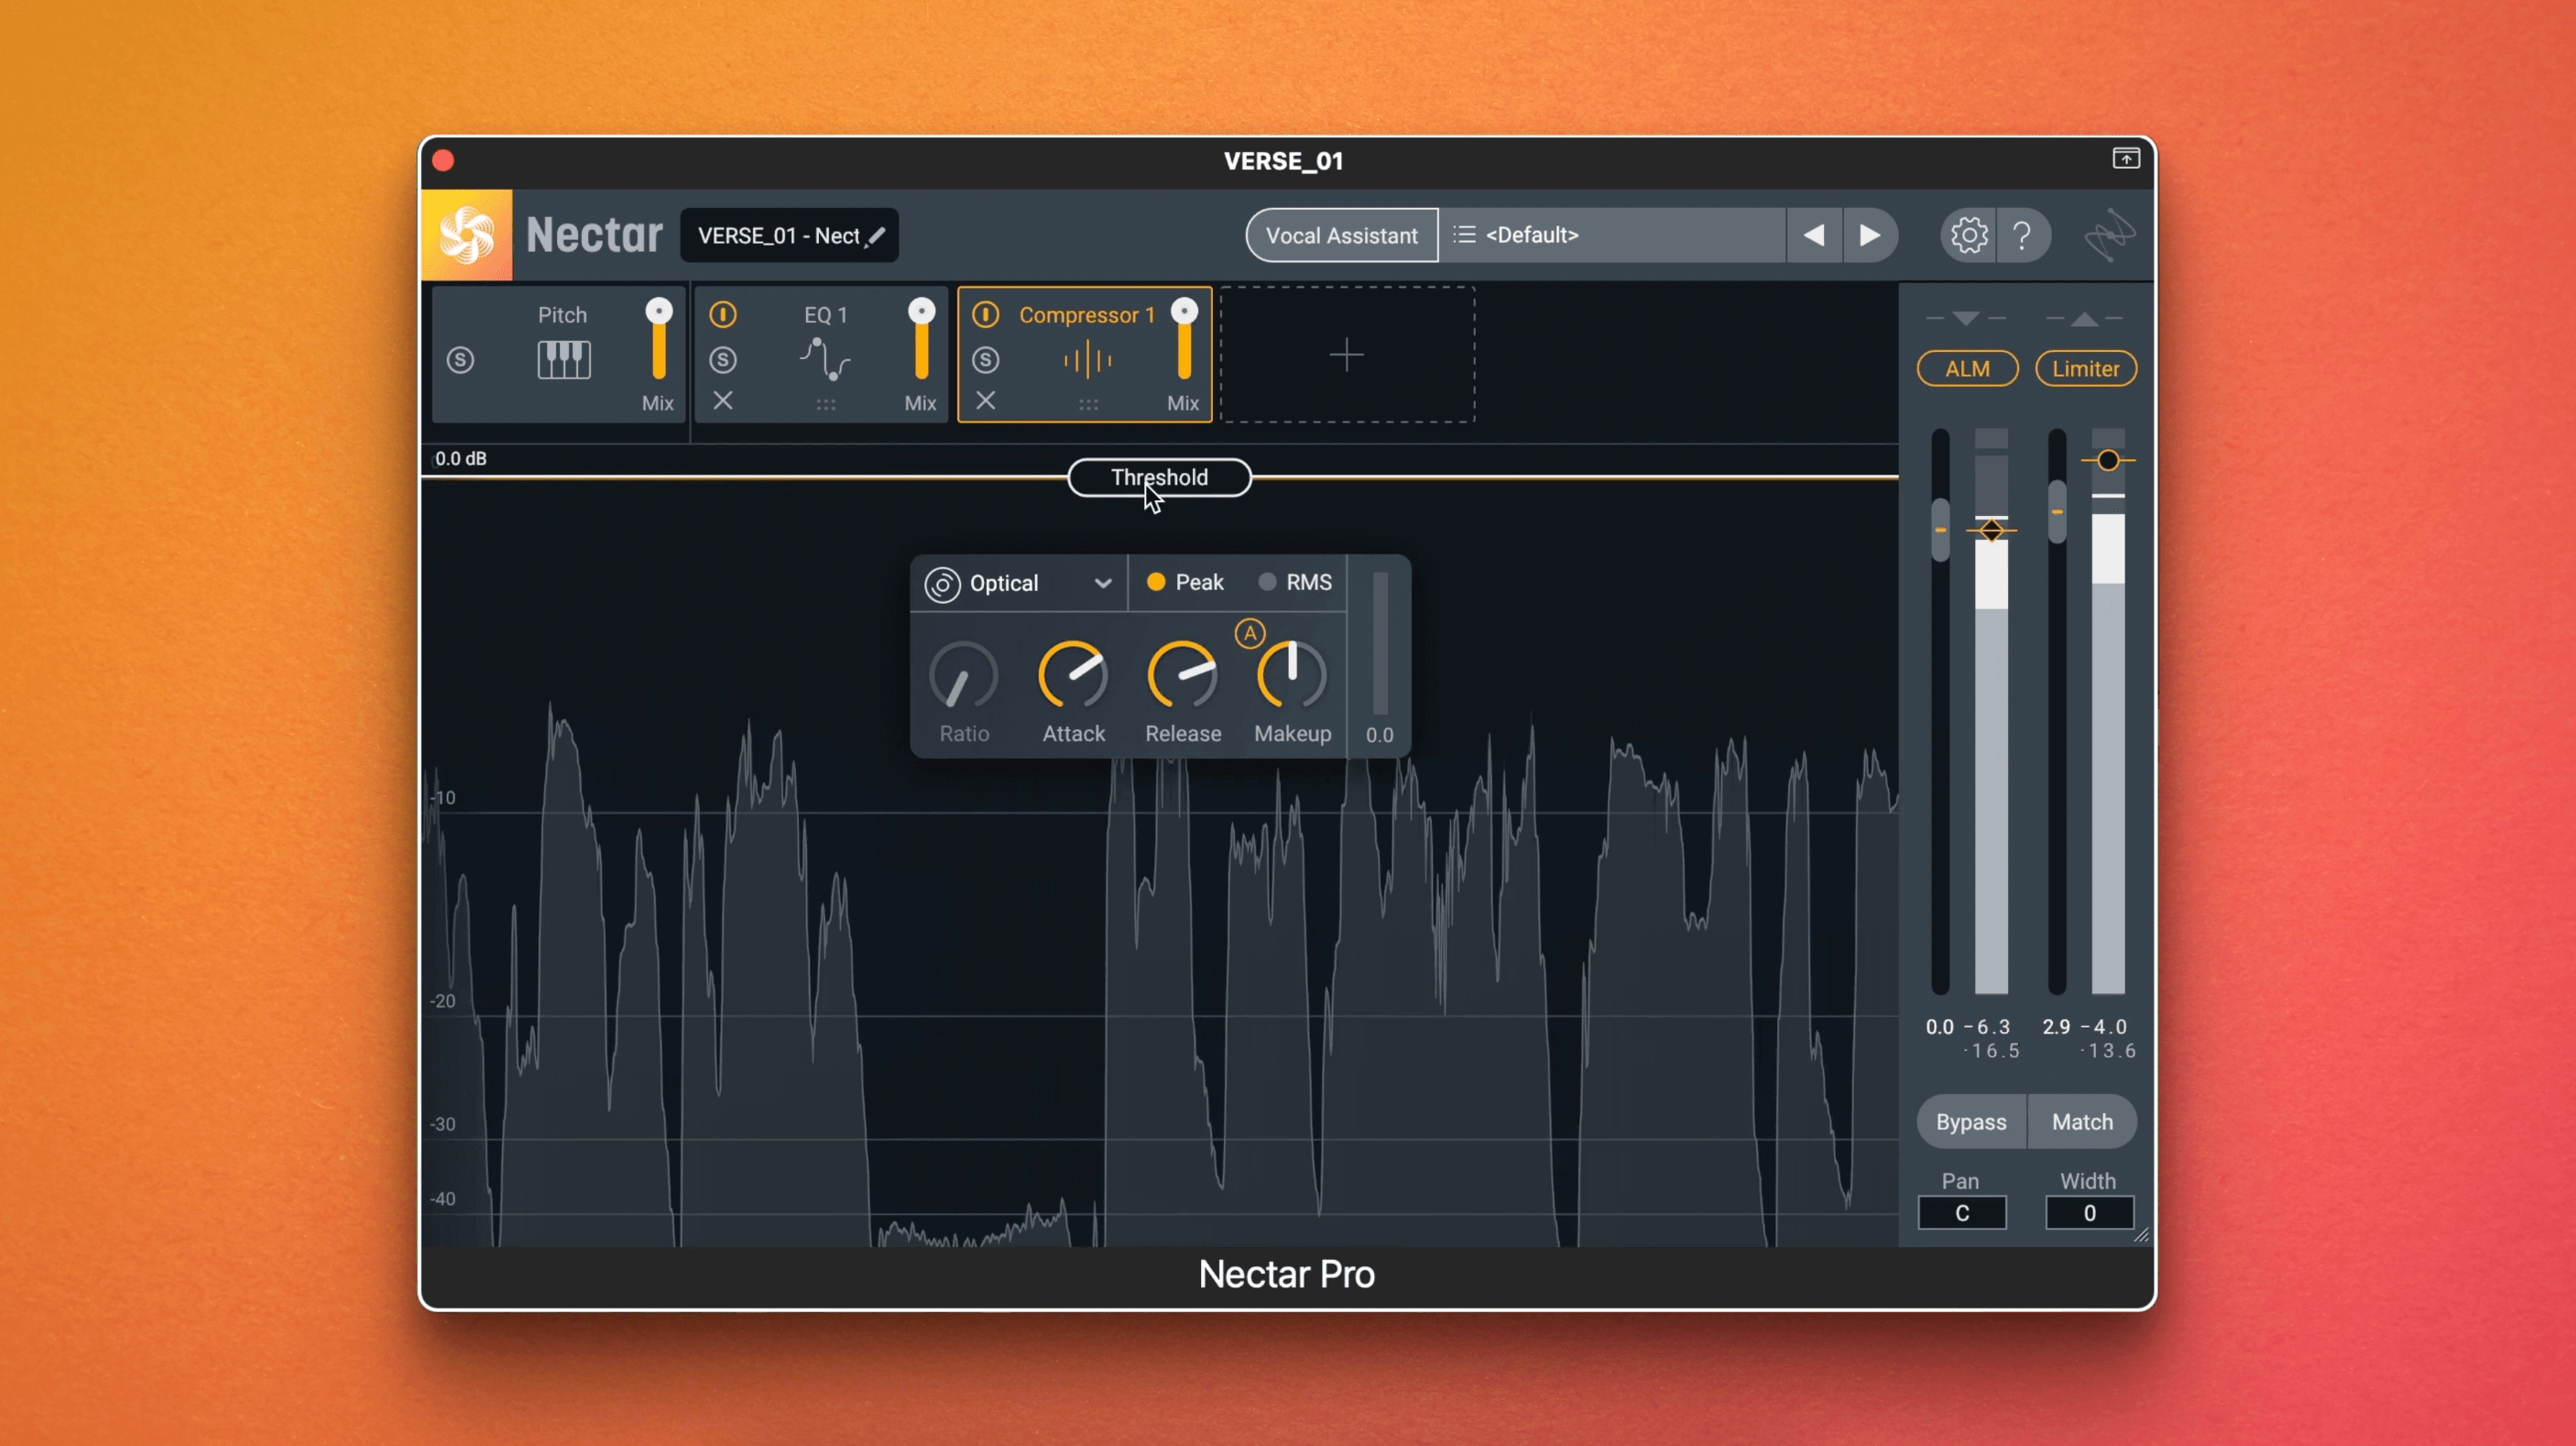
Task: Click the Nectar pinwheel logo icon
Action: 467,235
